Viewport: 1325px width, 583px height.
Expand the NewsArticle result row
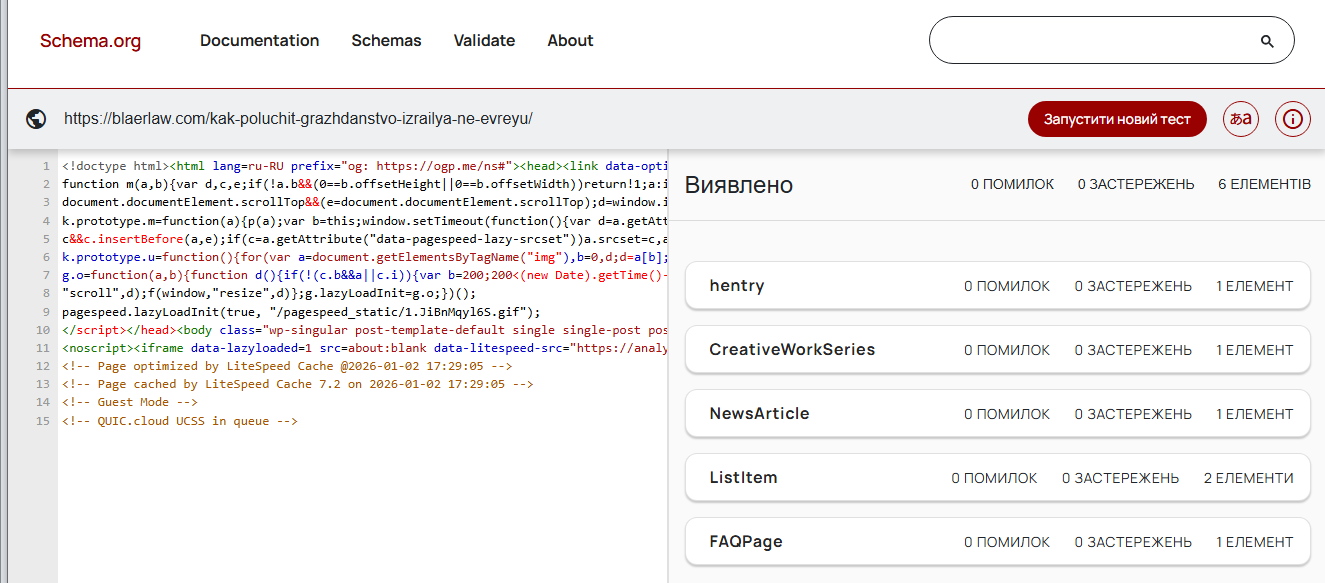(997, 414)
